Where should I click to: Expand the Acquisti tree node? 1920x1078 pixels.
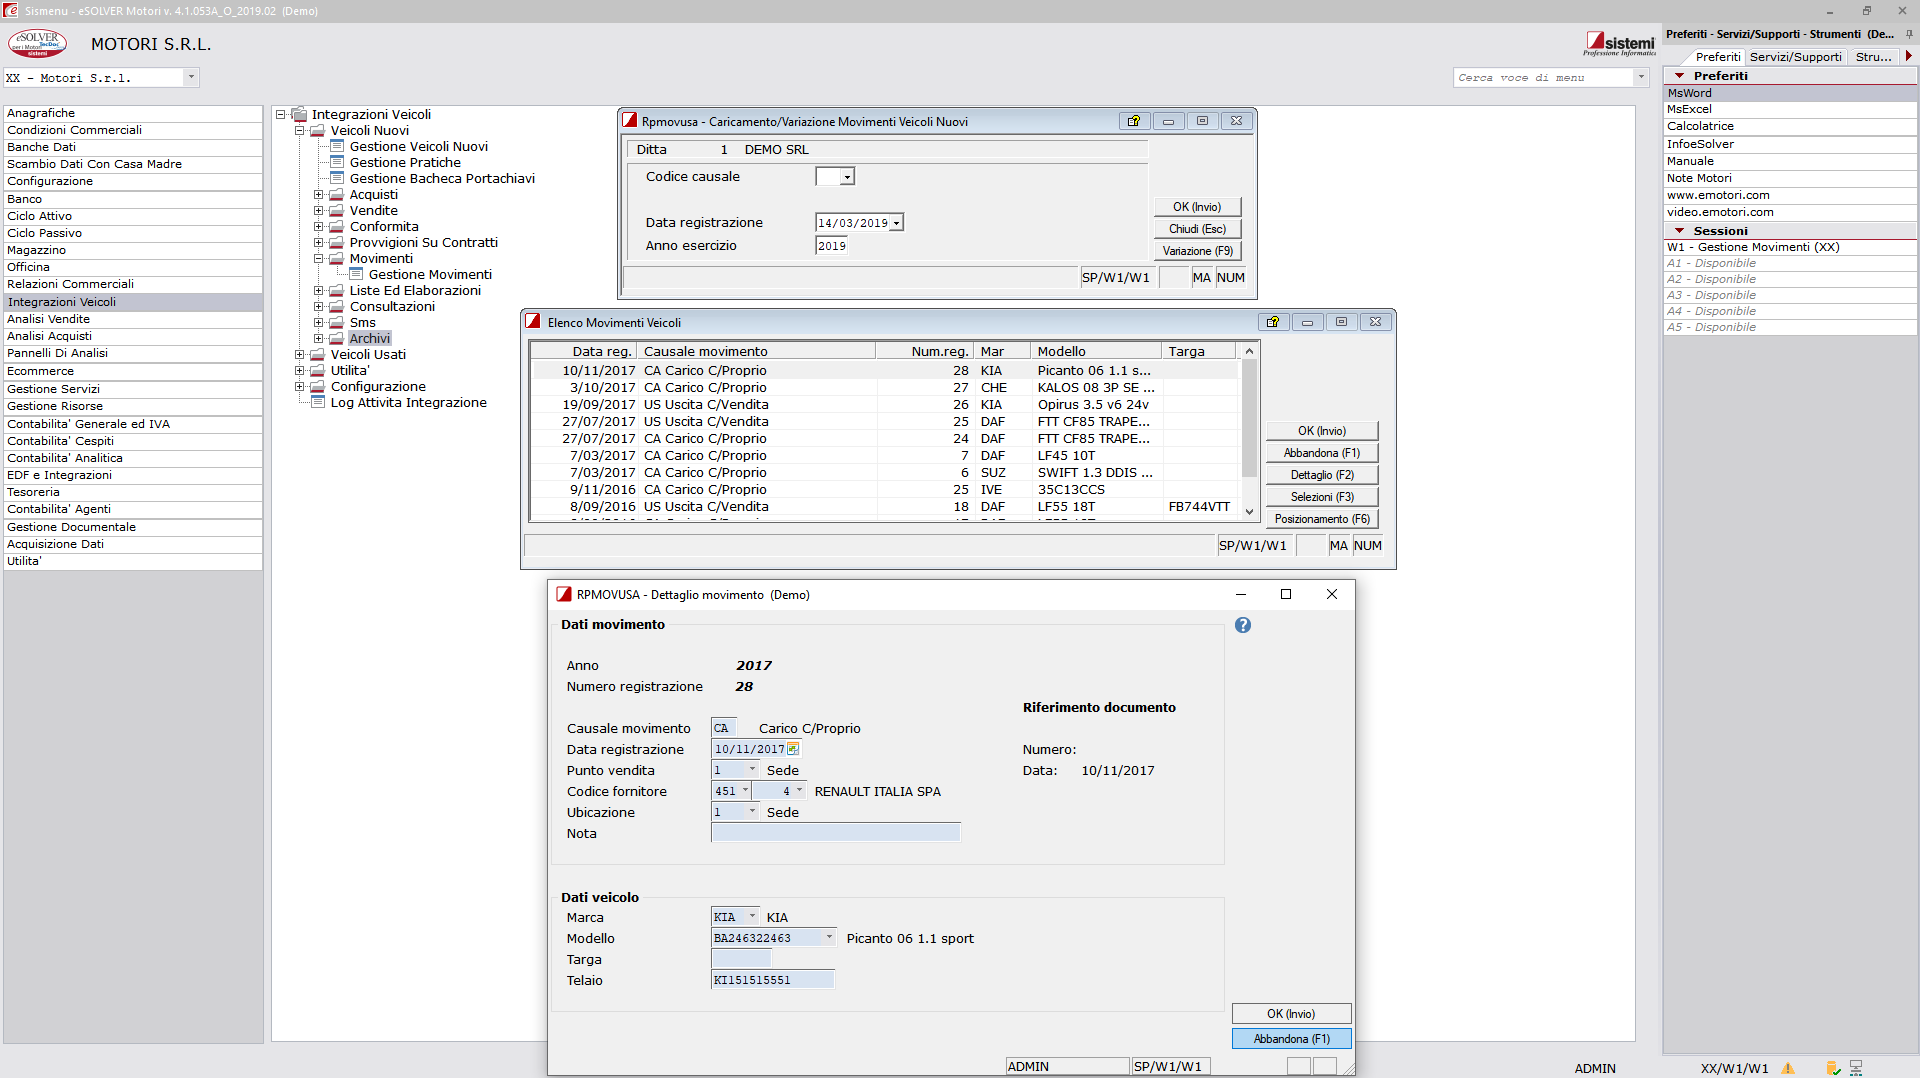point(318,194)
